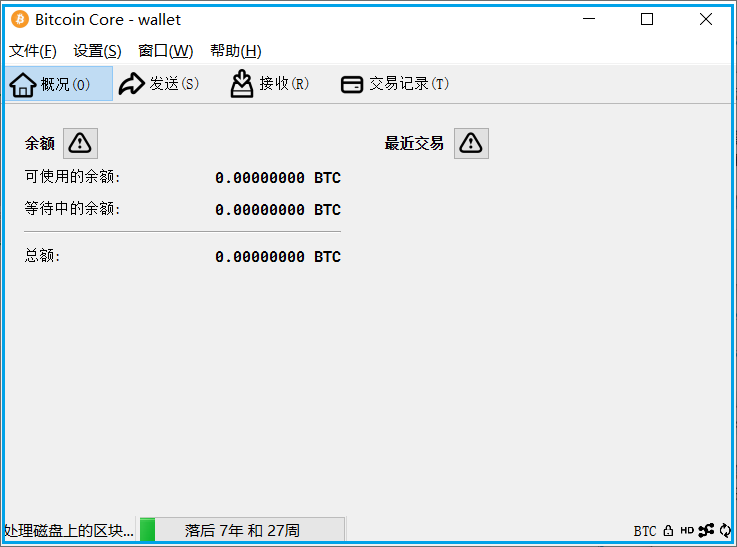
Task: Maximize the Bitcoin Core window
Action: tap(647, 19)
